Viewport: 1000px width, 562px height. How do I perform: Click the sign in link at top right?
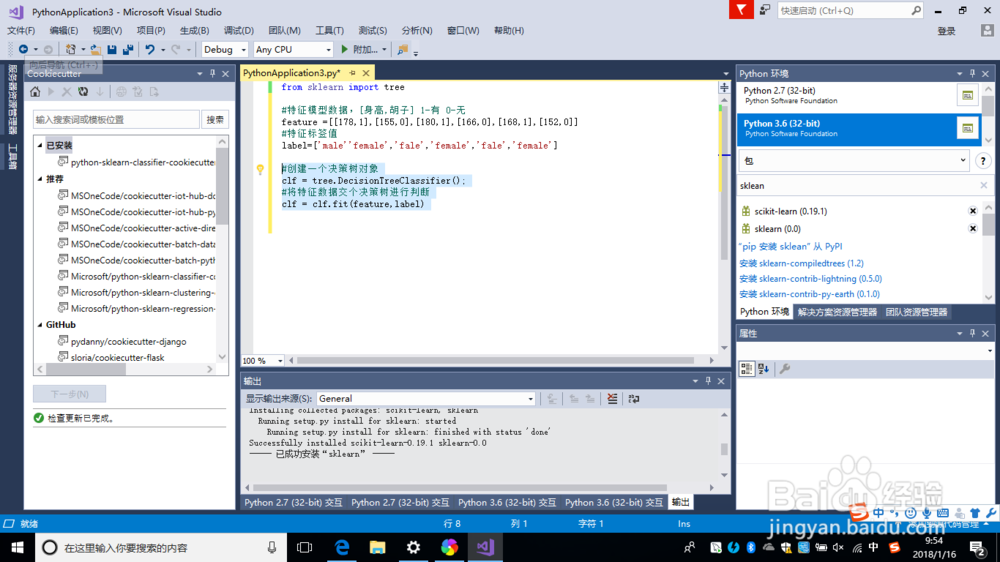click(946, 31)
